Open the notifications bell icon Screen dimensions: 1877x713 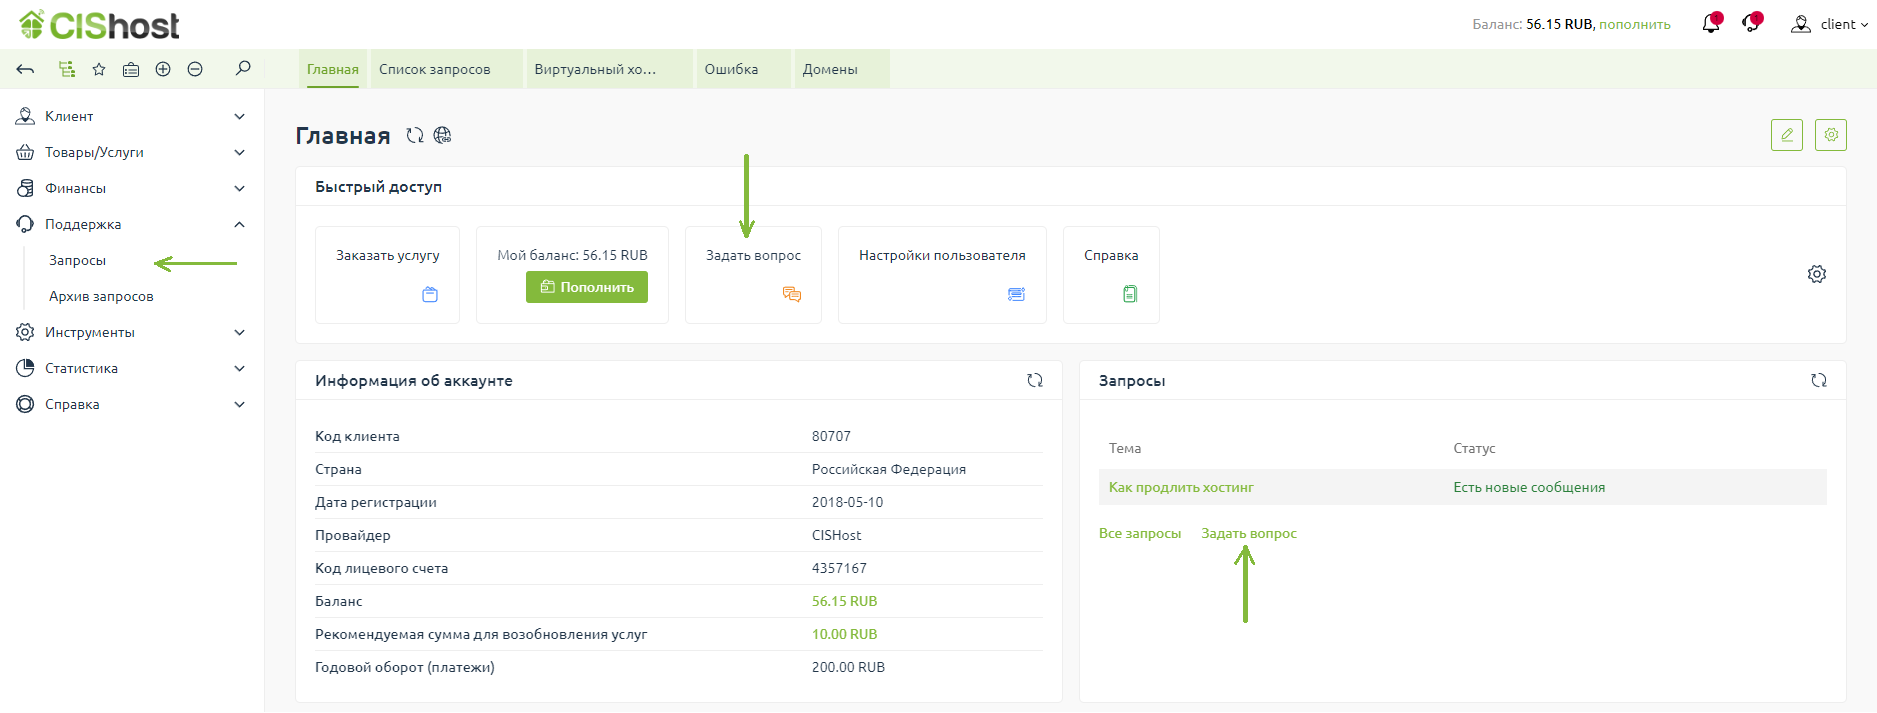click(x=1711, y=24)
